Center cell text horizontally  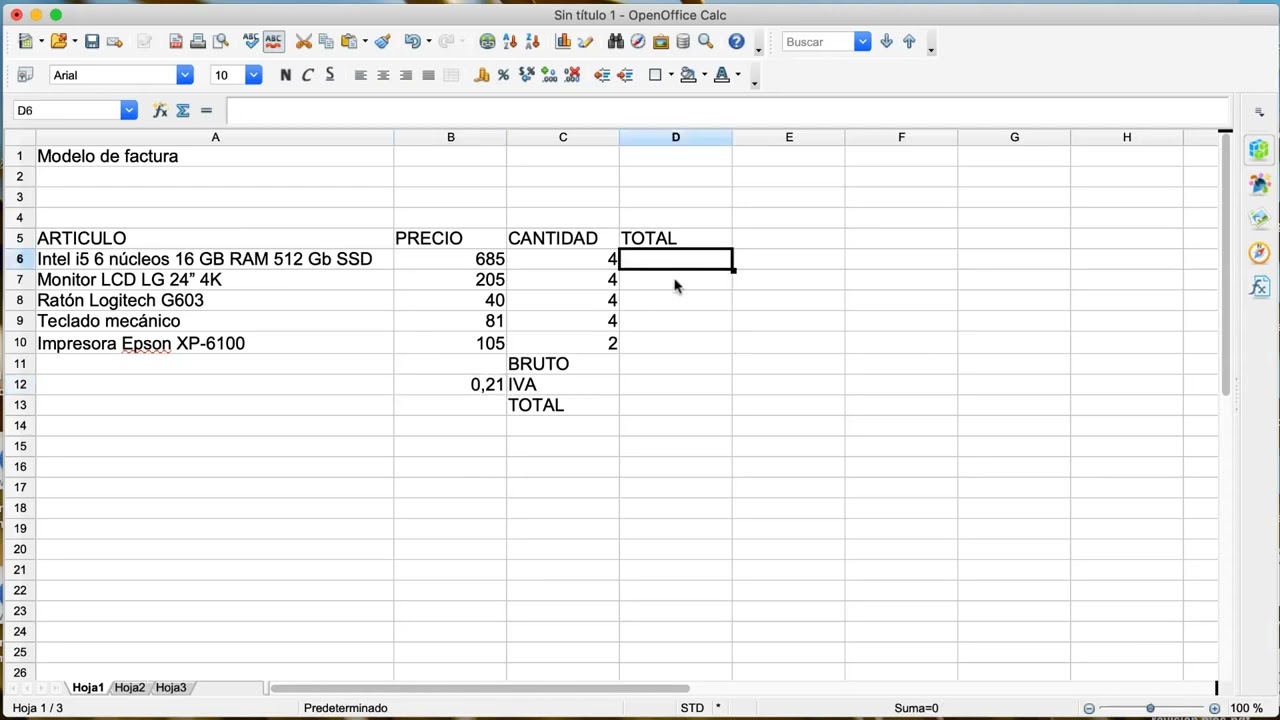[x=383, y=75]
